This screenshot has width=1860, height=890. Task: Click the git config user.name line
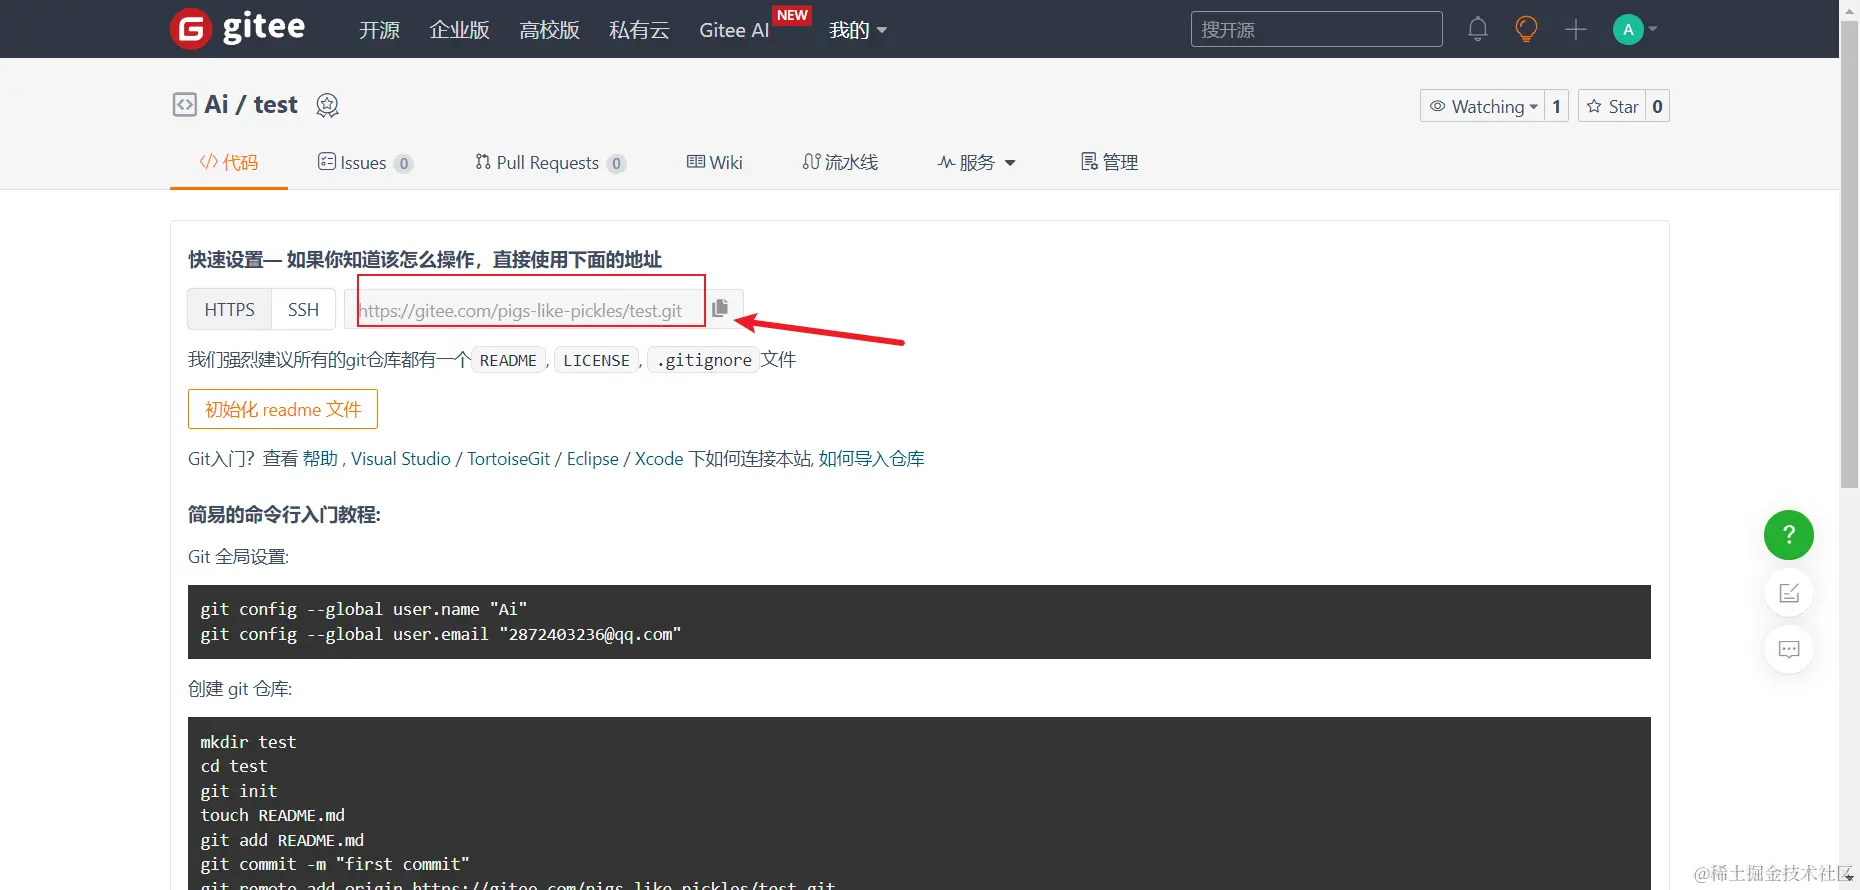coord(363,609)
